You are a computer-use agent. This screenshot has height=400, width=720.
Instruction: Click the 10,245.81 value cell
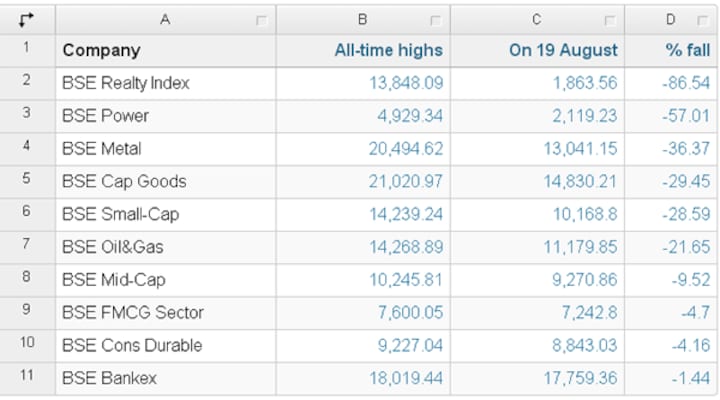click(363, 280)
